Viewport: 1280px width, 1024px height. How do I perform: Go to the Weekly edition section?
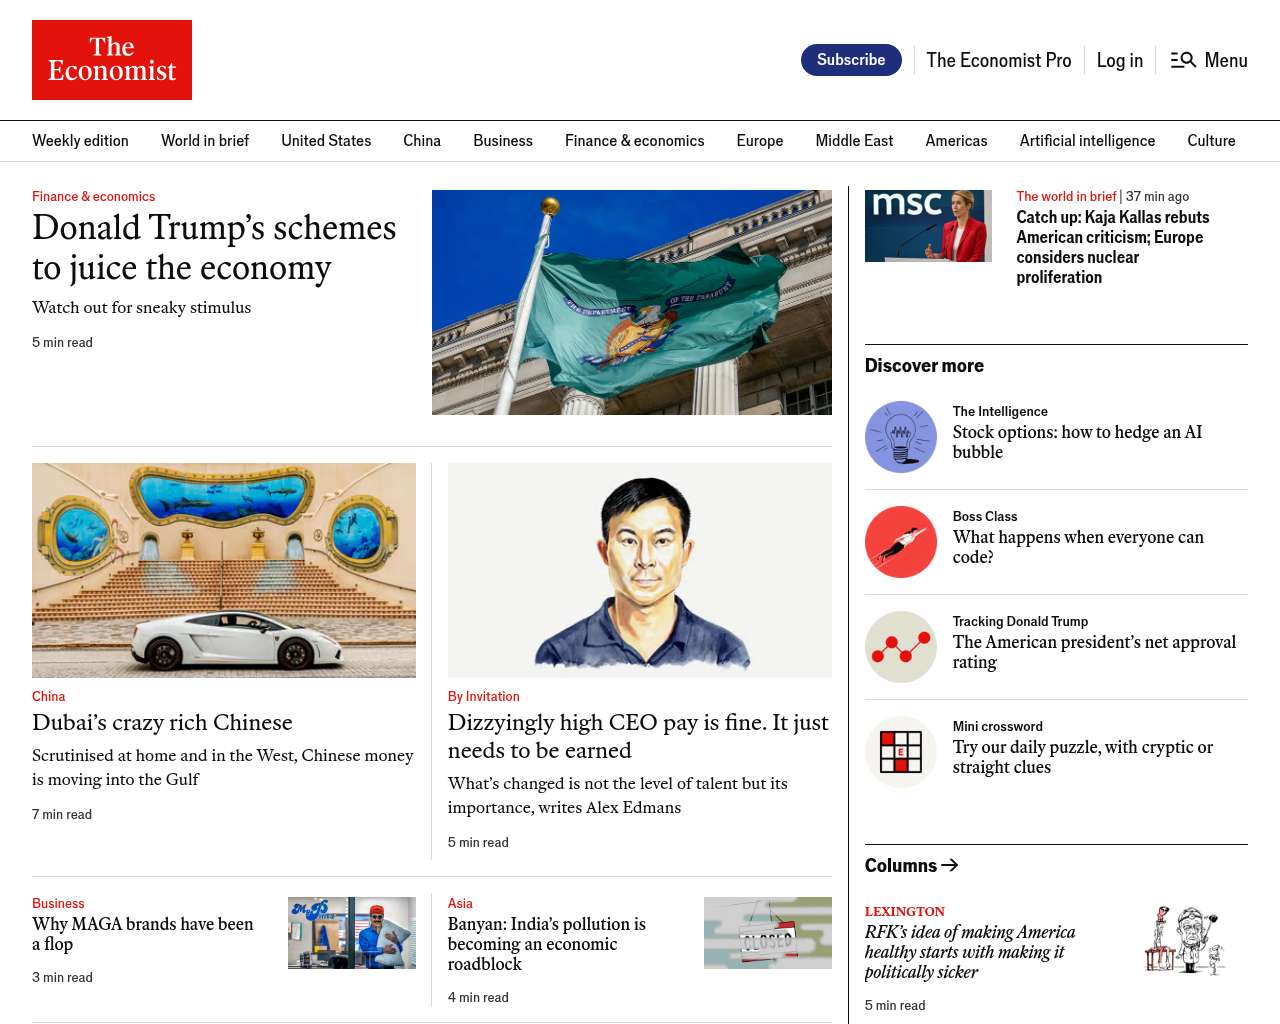[80, 141]
